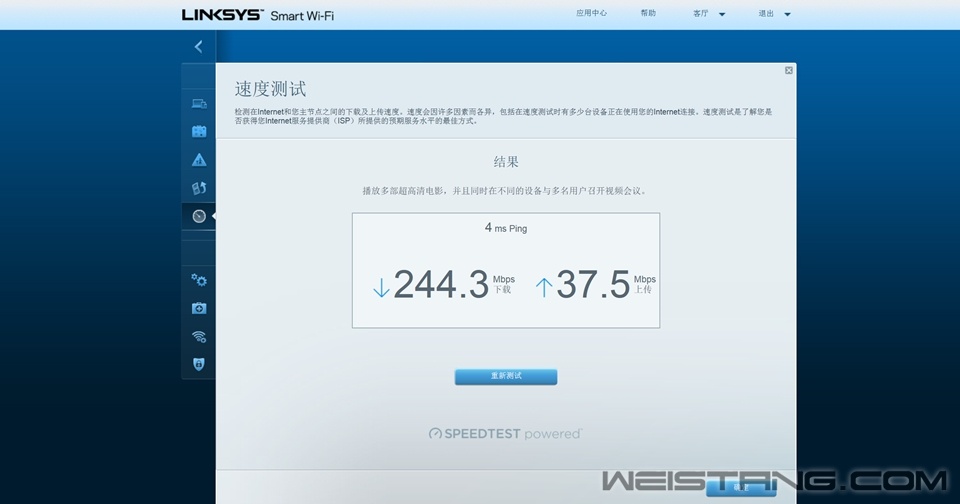Click the 重新测试 button

pyautogui.click(x=506, y=377)
